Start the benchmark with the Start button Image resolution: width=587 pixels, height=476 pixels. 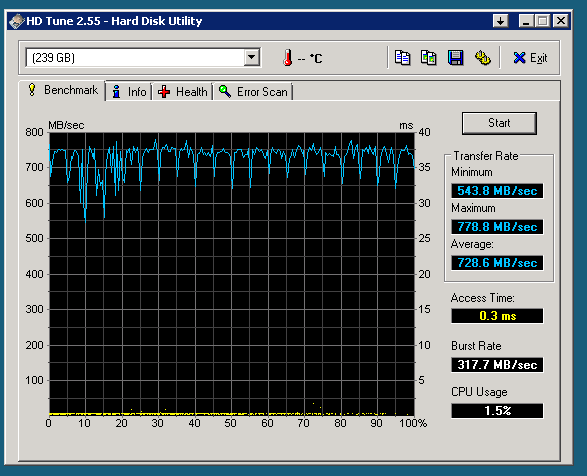(499, 123)
